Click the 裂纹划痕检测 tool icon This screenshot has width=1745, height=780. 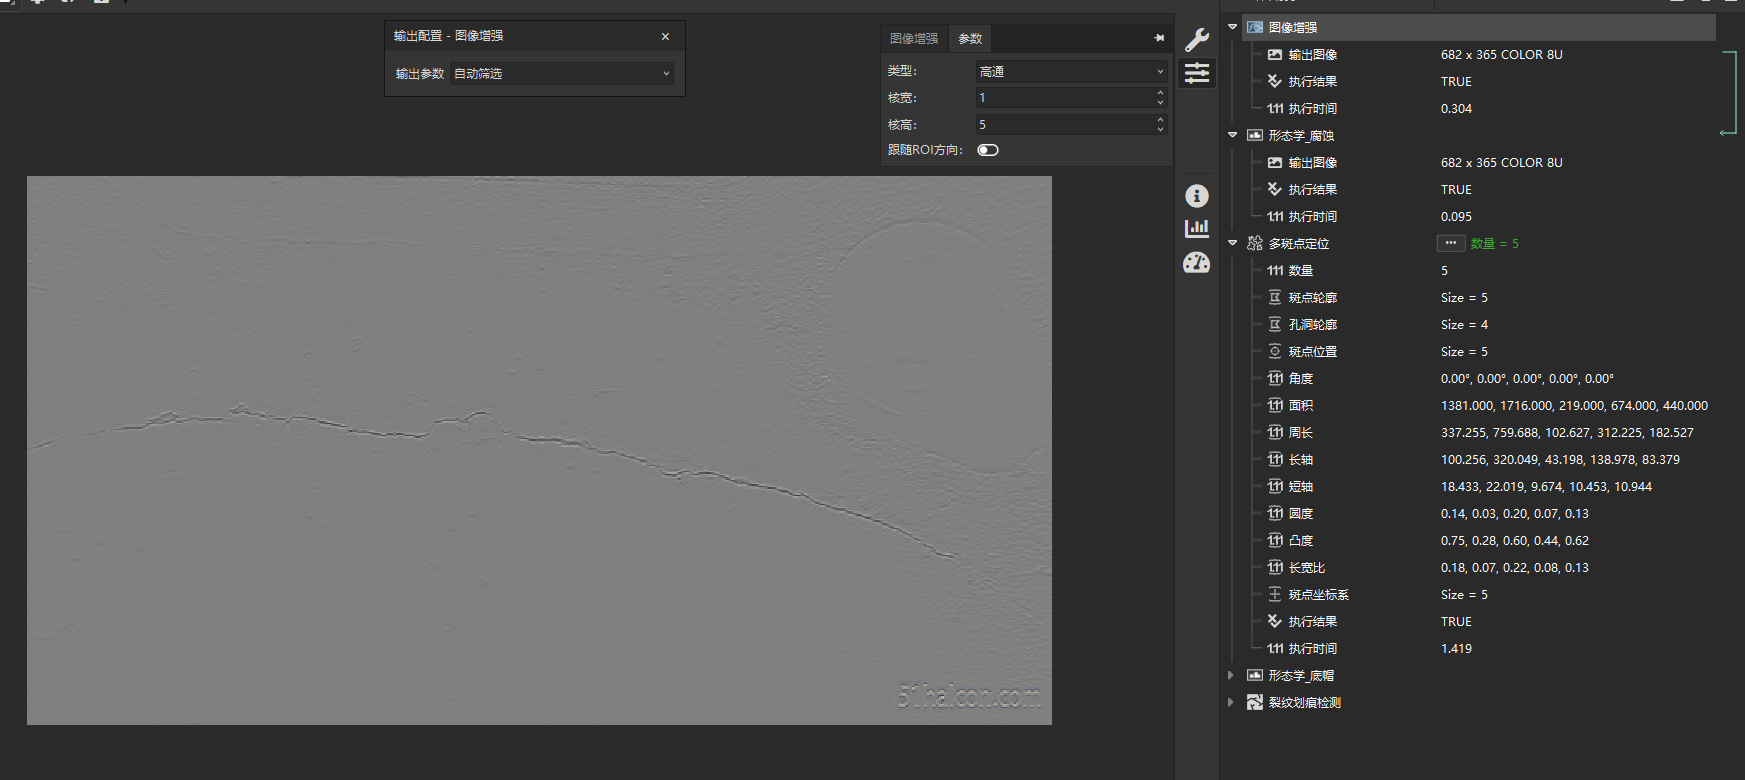(x=1255, y=702)
